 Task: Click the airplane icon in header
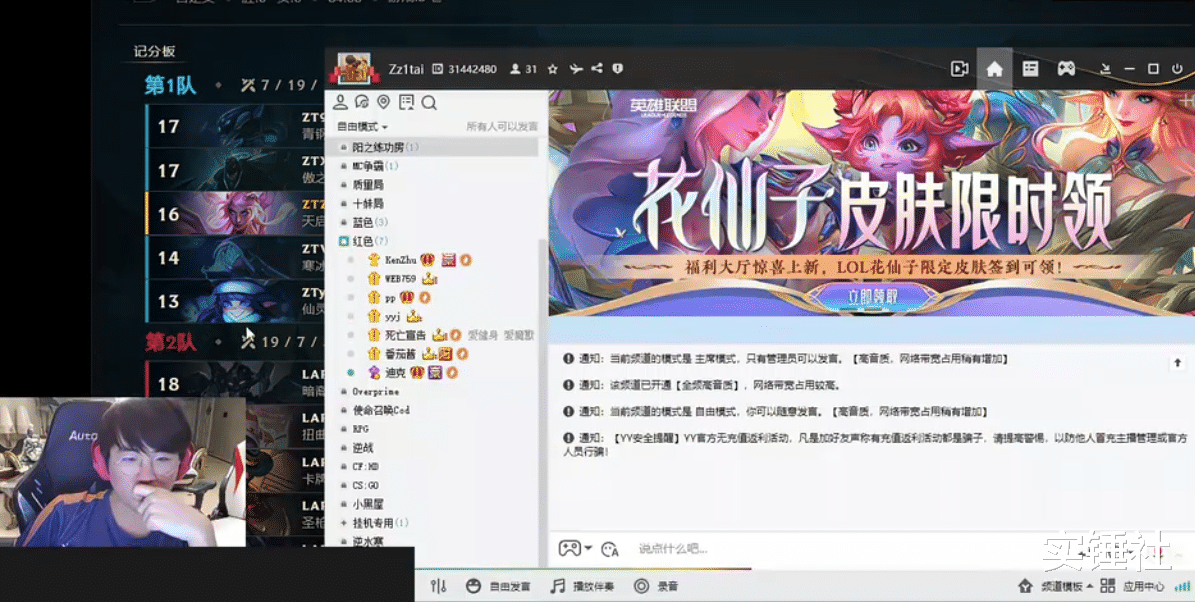coord(575,69)
